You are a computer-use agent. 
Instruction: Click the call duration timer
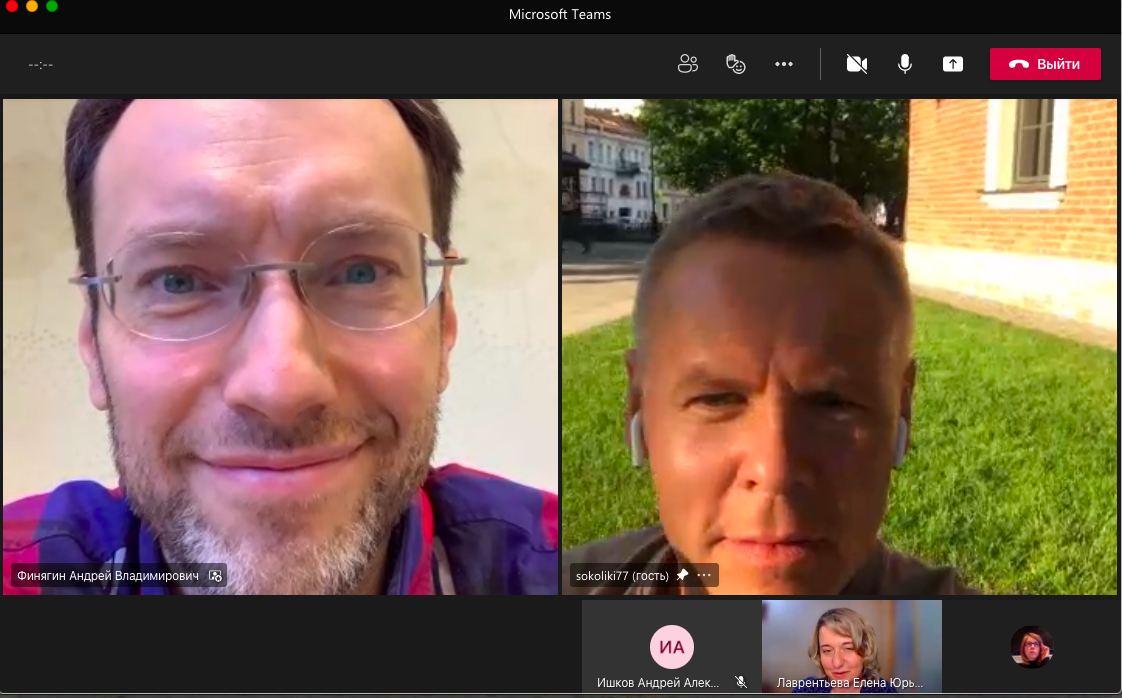click(x=41, y=65)
